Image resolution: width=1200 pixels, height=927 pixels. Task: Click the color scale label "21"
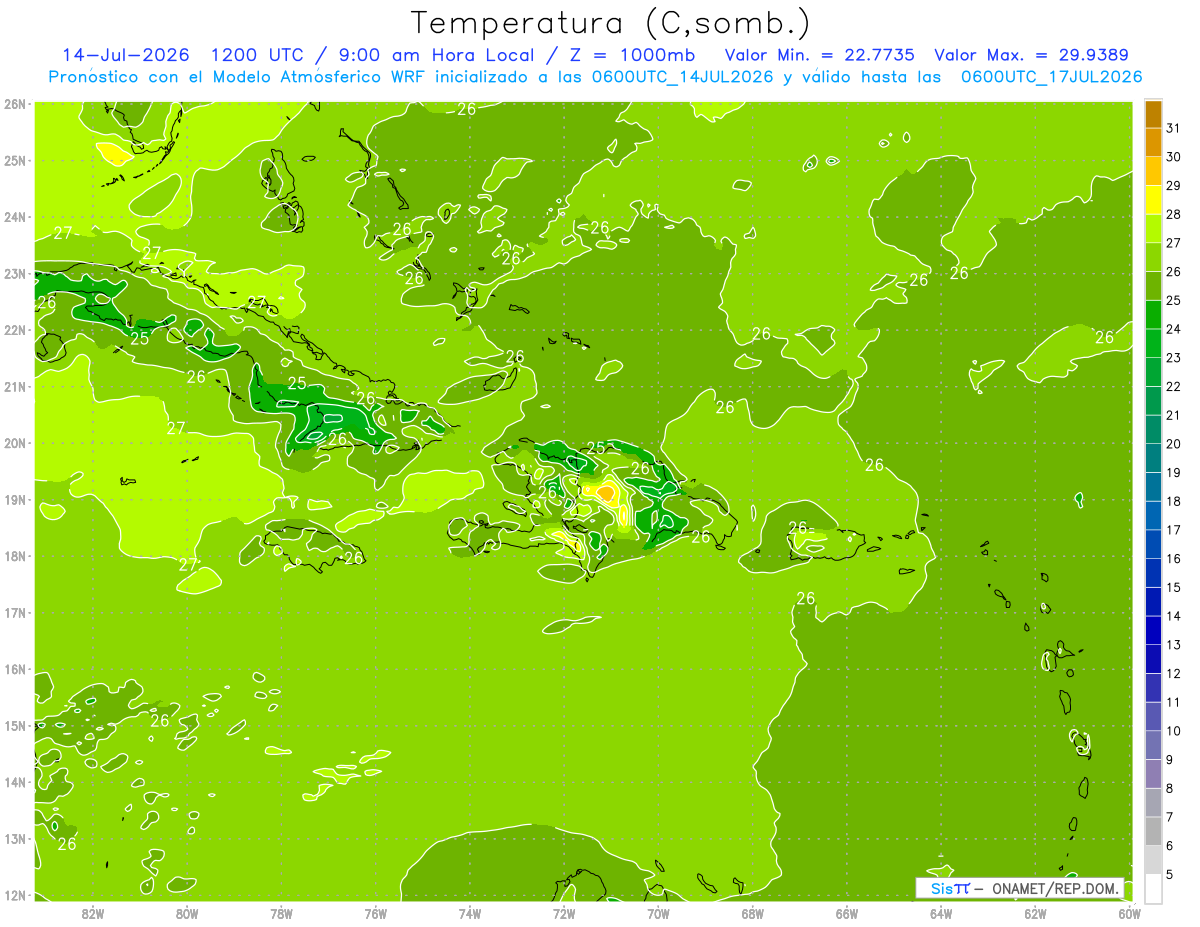1174,415
